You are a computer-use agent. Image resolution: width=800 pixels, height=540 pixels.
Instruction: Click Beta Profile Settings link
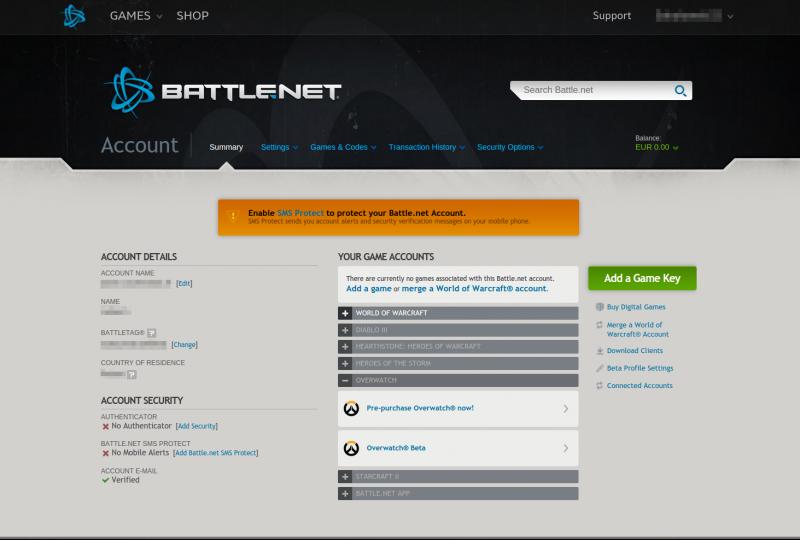pyautogui.click(x=640, y=368)
